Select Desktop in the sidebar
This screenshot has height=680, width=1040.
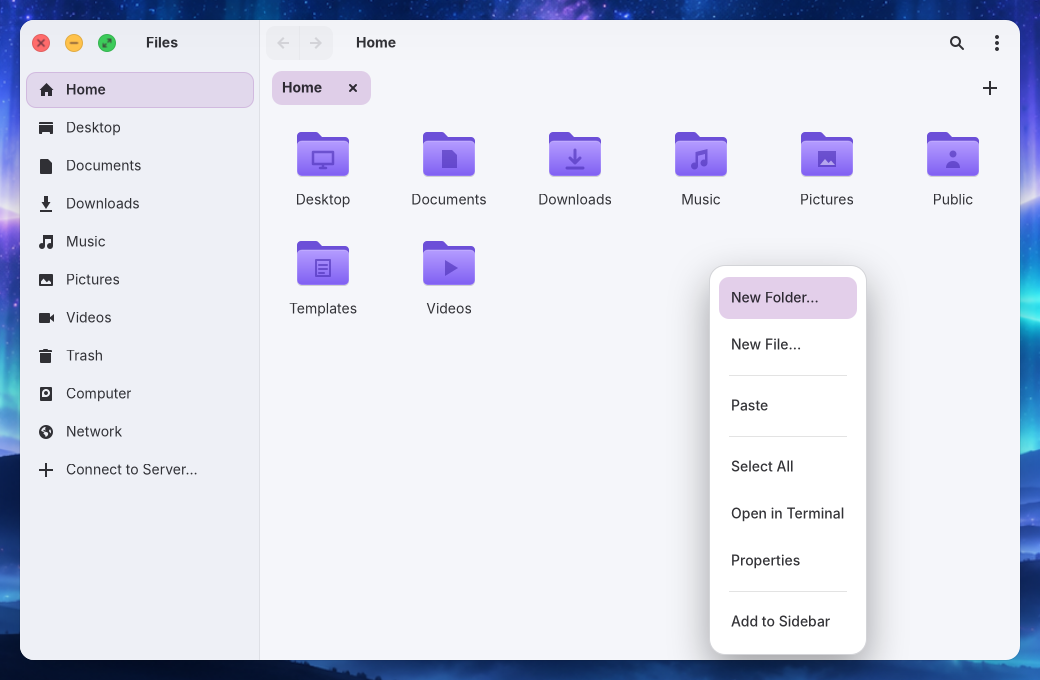(140, 127)
